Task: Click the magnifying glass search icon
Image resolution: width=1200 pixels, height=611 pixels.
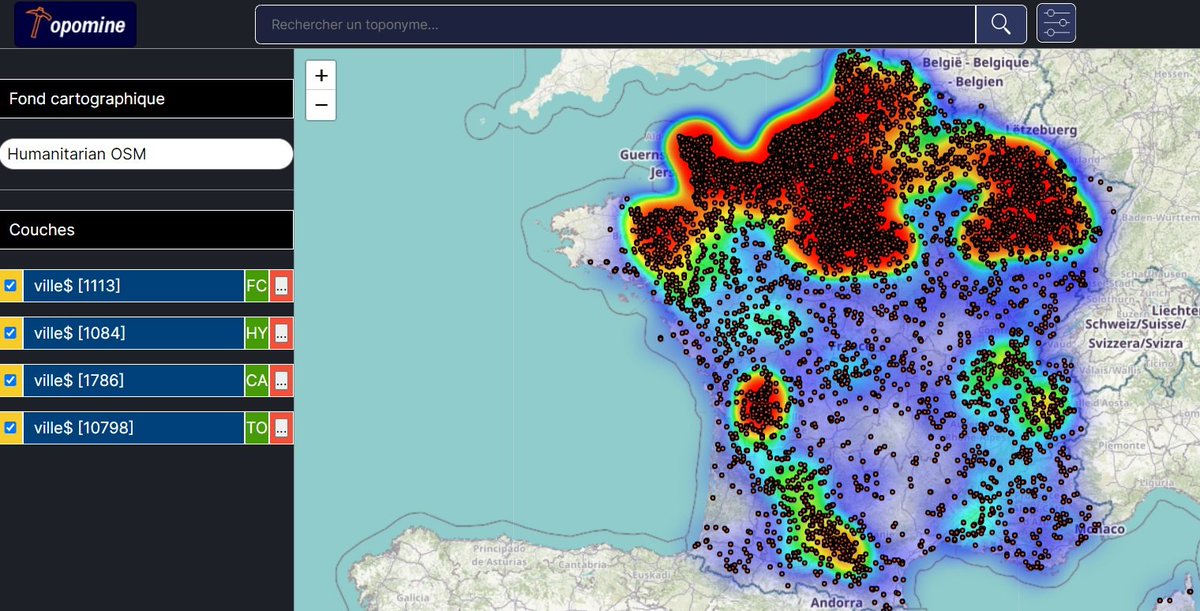Action: [1001, 24]
